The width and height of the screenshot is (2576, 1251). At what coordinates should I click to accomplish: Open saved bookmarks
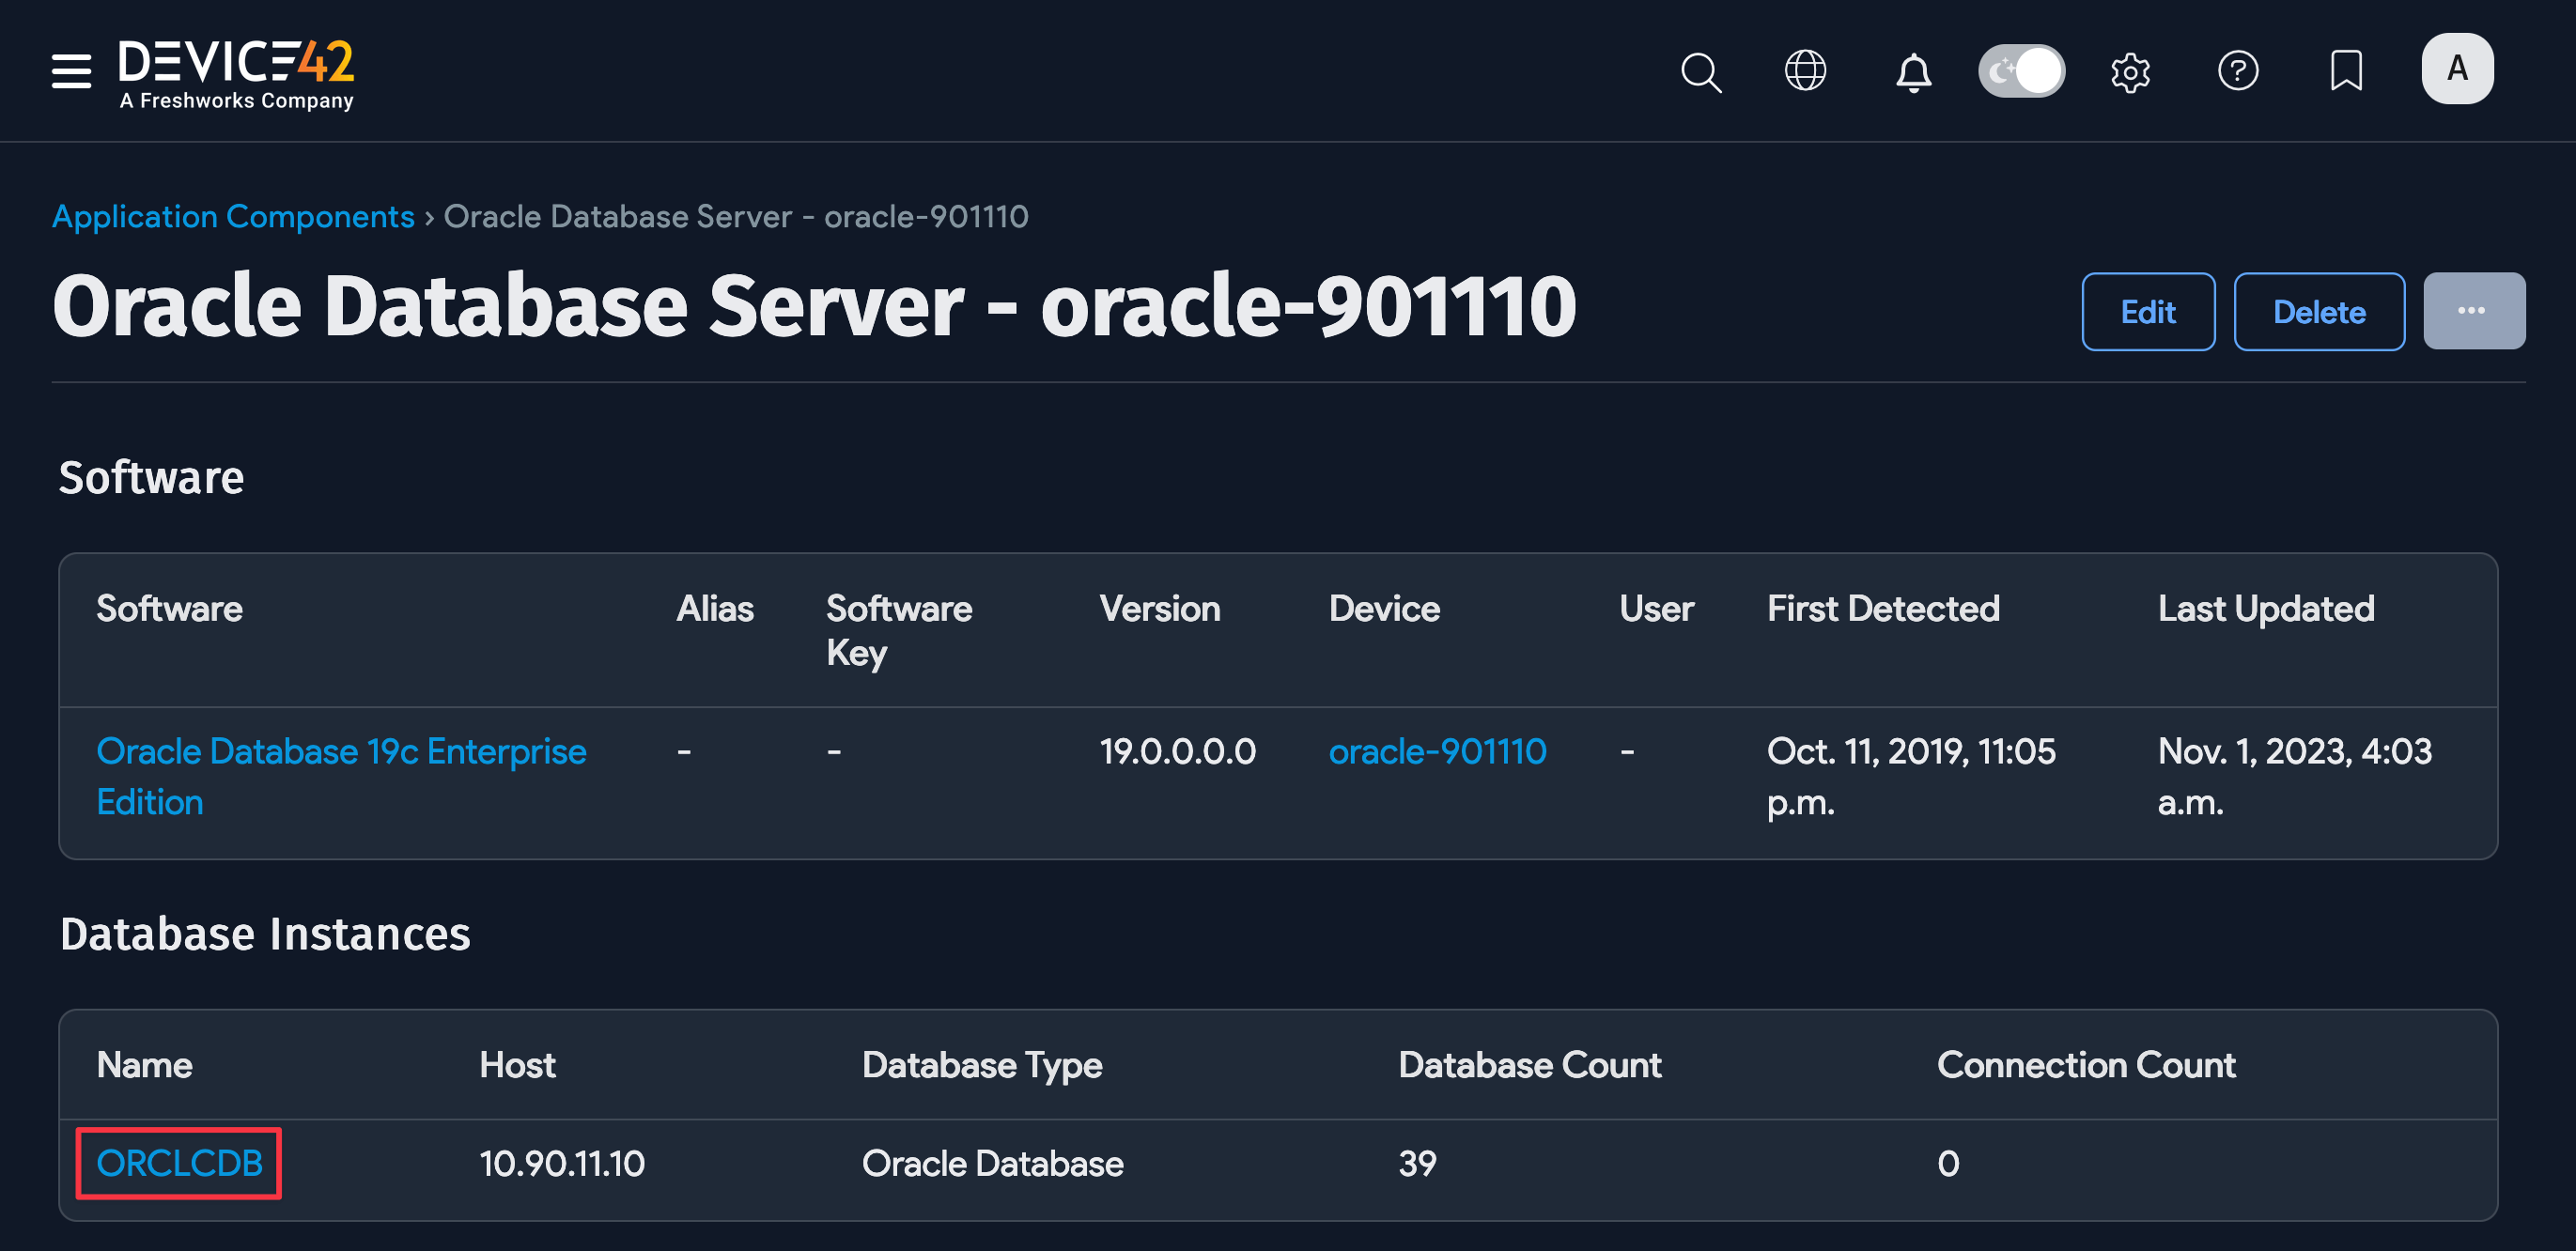[2346, 71]
